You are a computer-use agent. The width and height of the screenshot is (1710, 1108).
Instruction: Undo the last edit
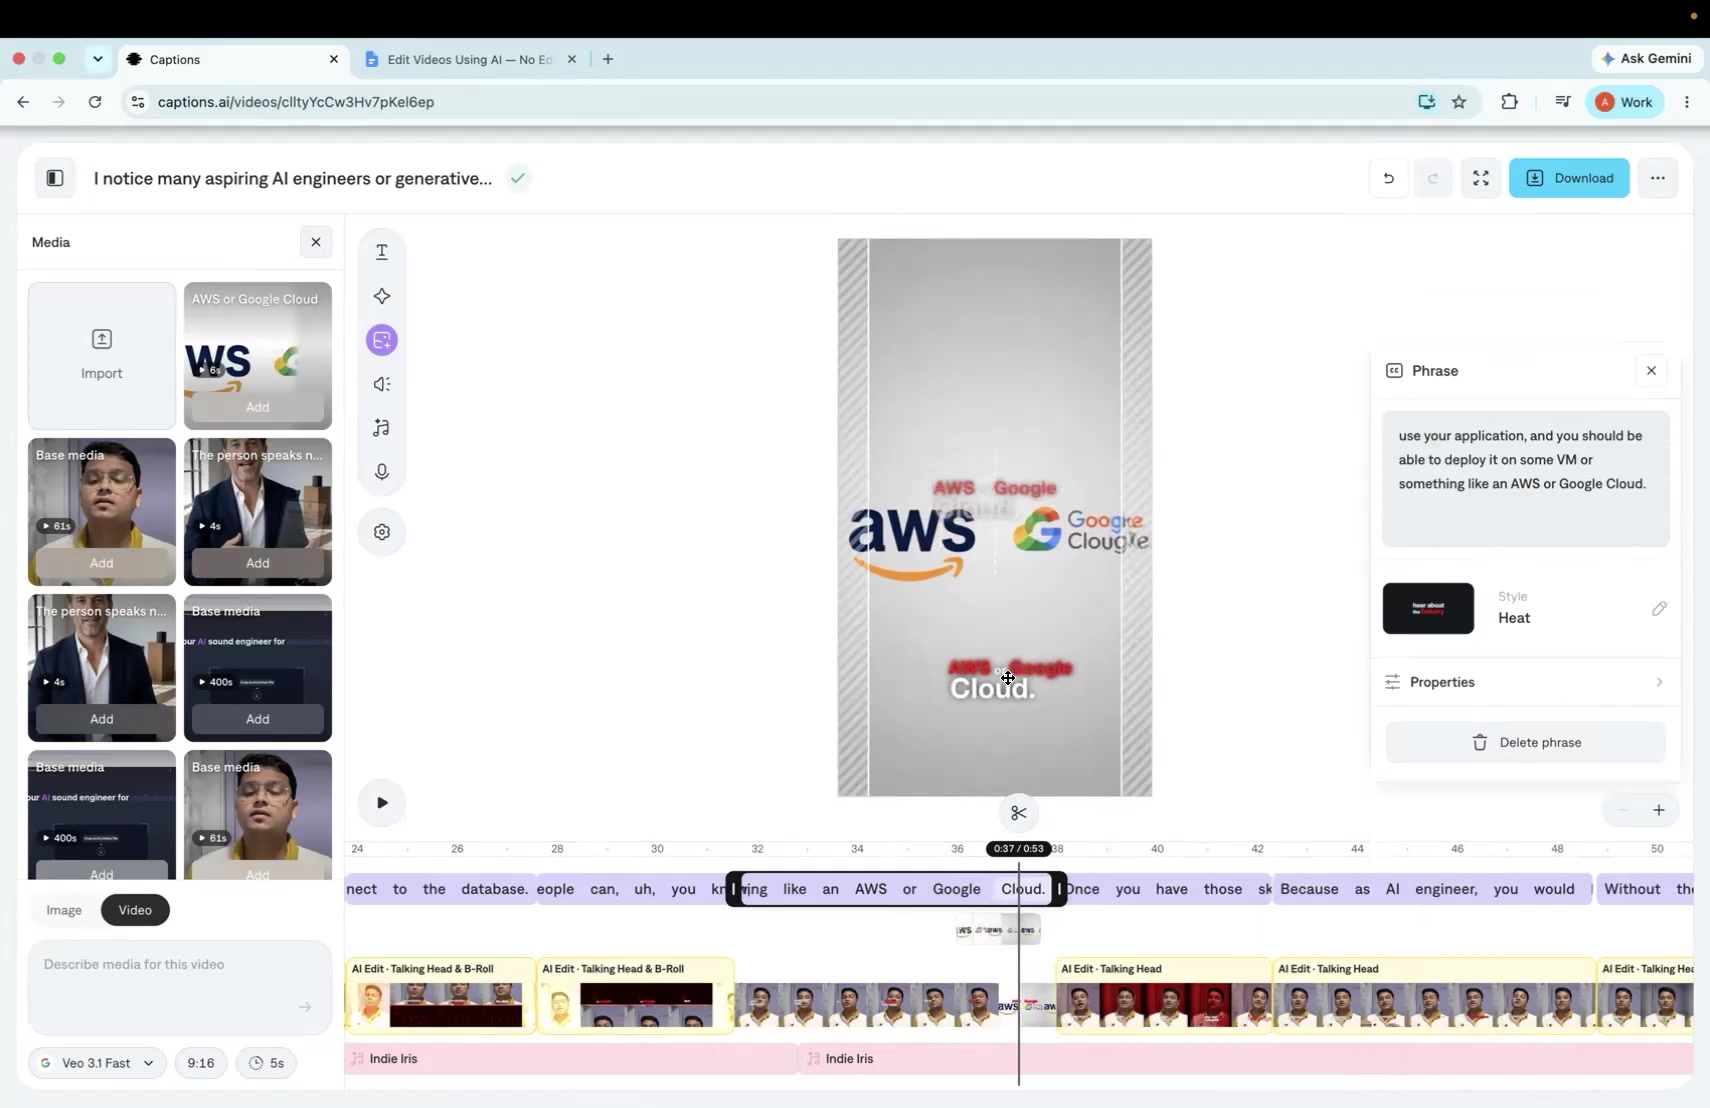(1389, 178)
